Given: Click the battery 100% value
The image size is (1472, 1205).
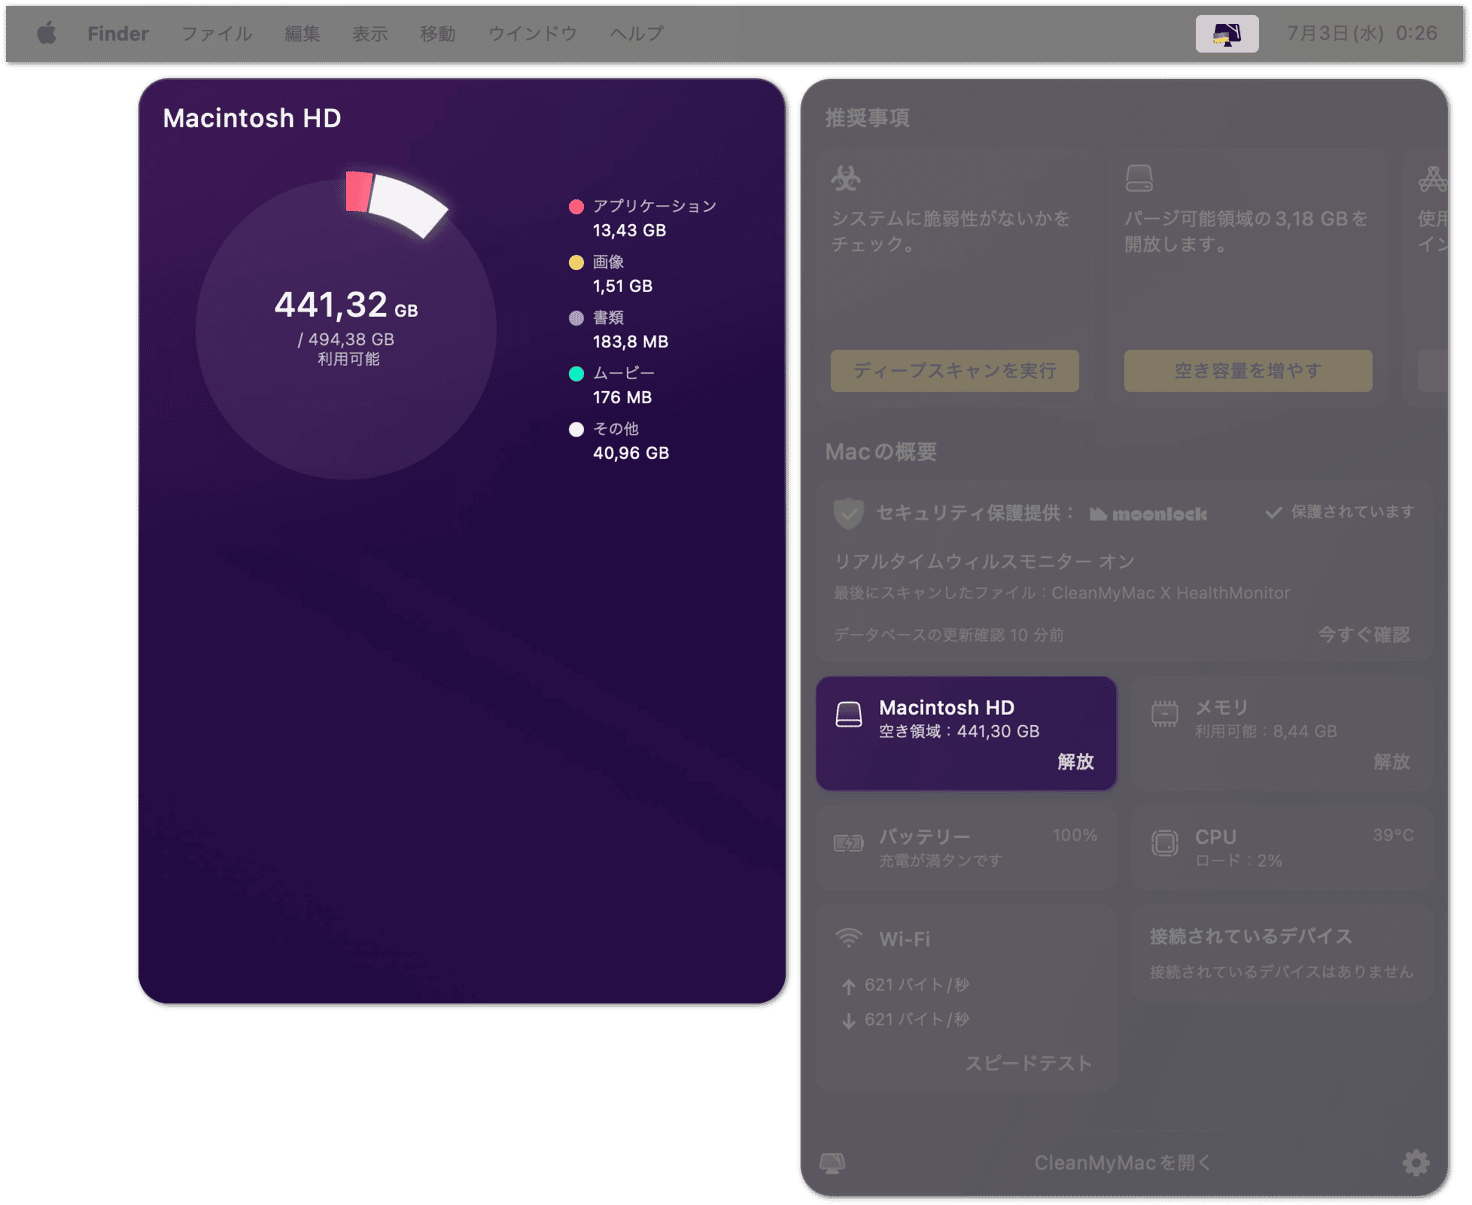Looking at the screenshot, I should point(1075,836).
